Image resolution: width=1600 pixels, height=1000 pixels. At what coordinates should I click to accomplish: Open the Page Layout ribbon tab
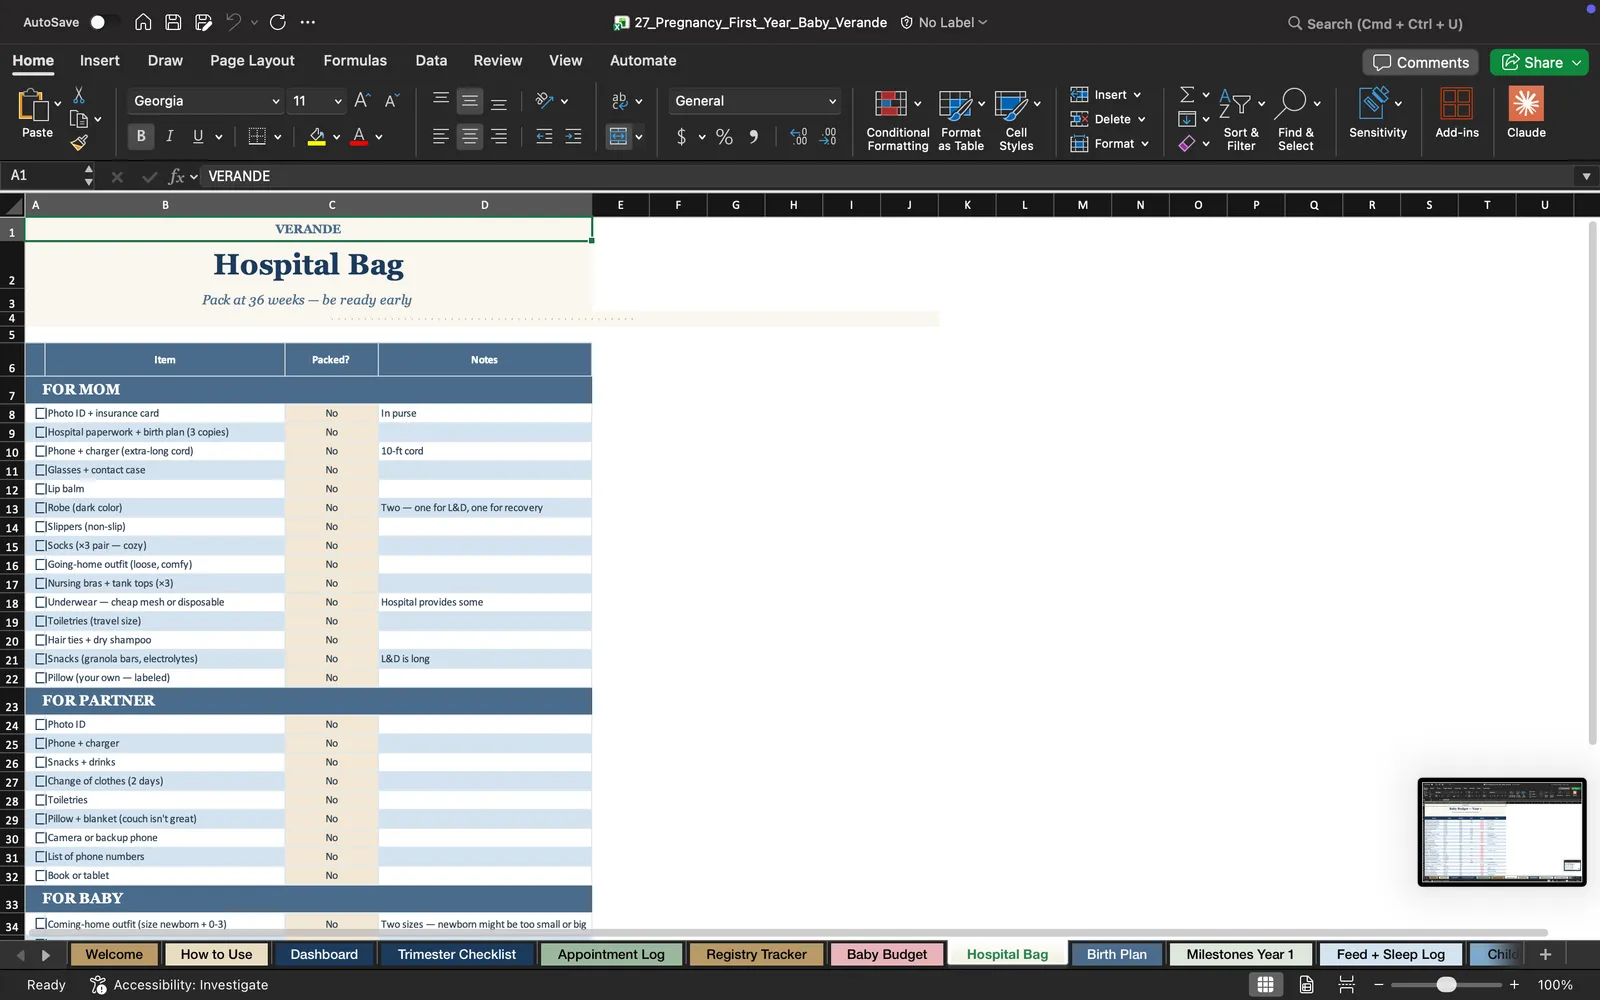click(x=252, y=61)
